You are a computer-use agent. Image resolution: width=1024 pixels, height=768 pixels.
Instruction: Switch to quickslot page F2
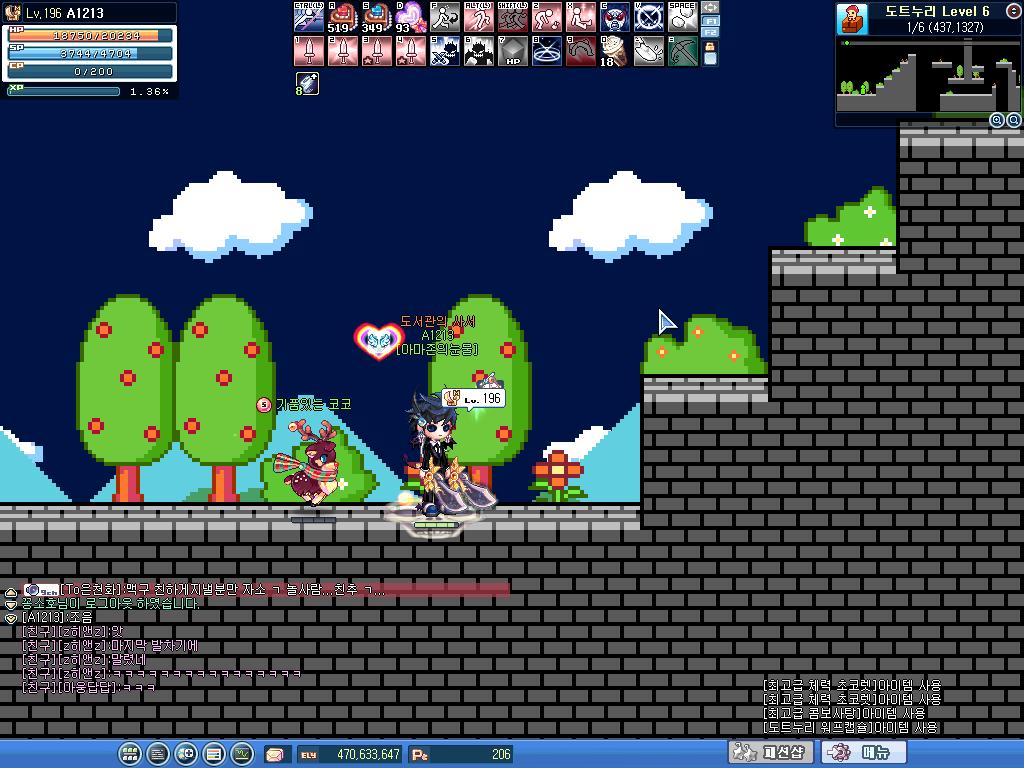click(710, 31)
